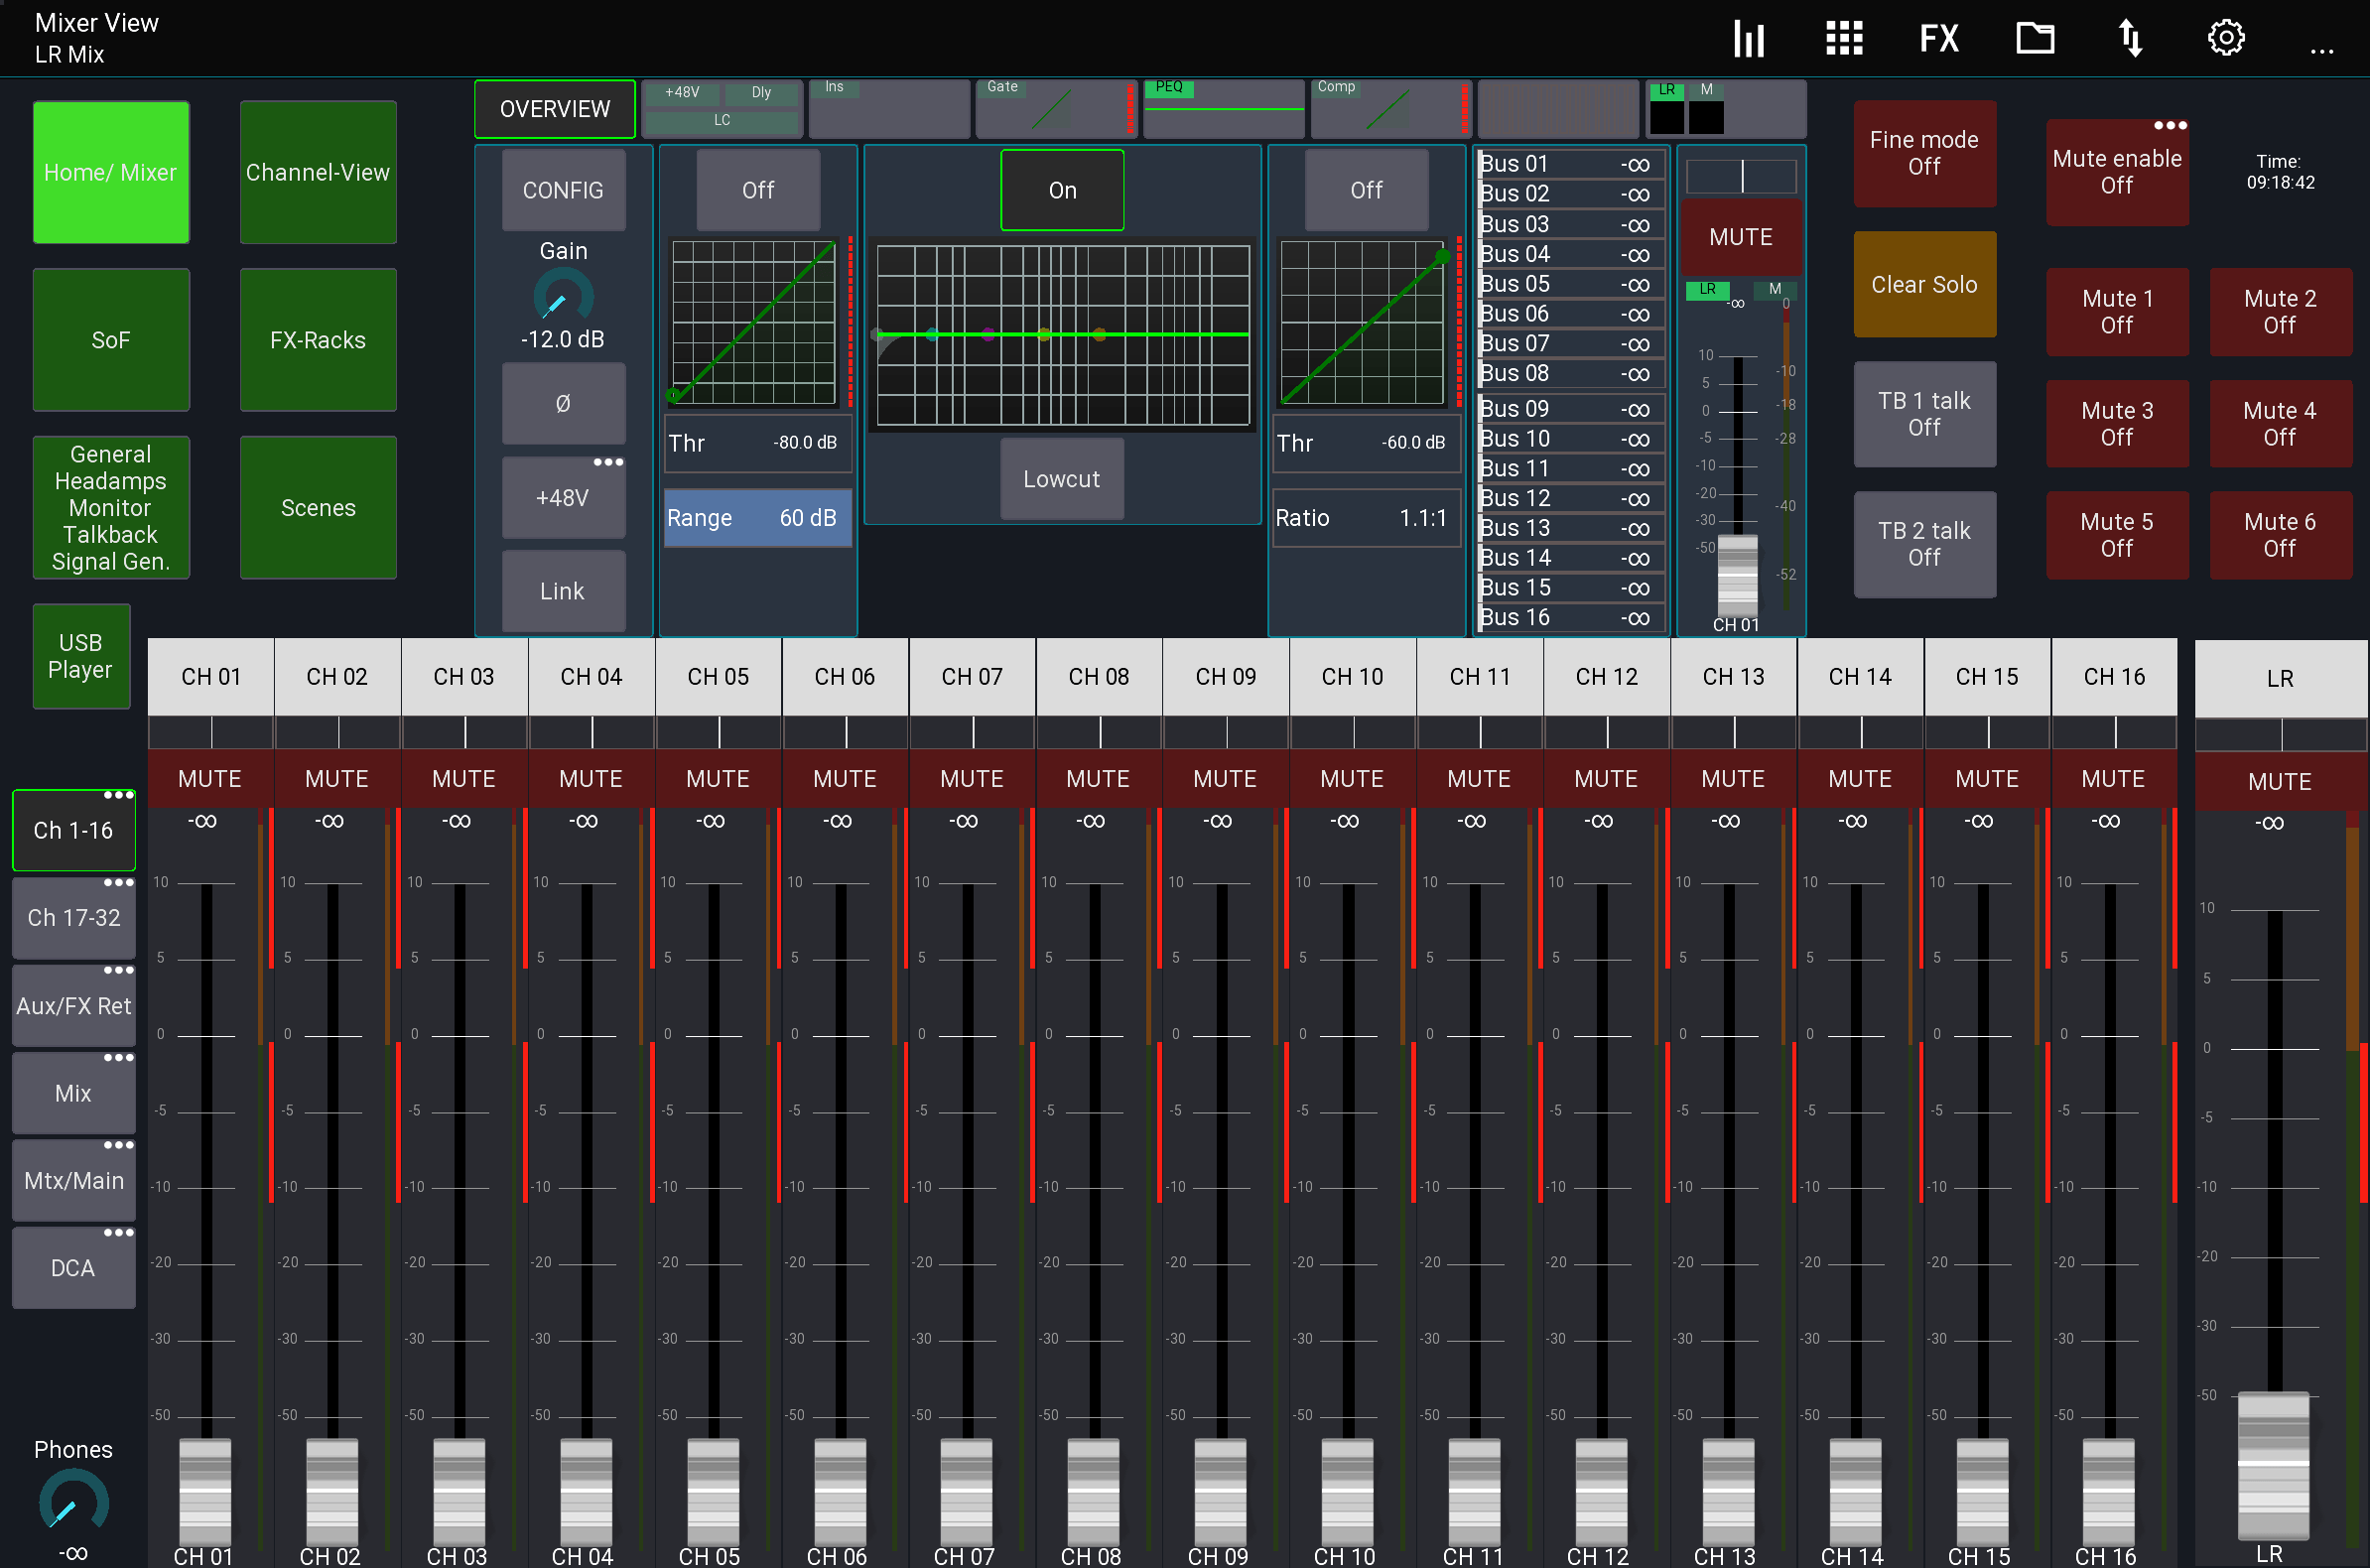Adjust the CH 01 channel fader
Viewport: 2370px width, 1568px height.
click(x=204, y=1490)
